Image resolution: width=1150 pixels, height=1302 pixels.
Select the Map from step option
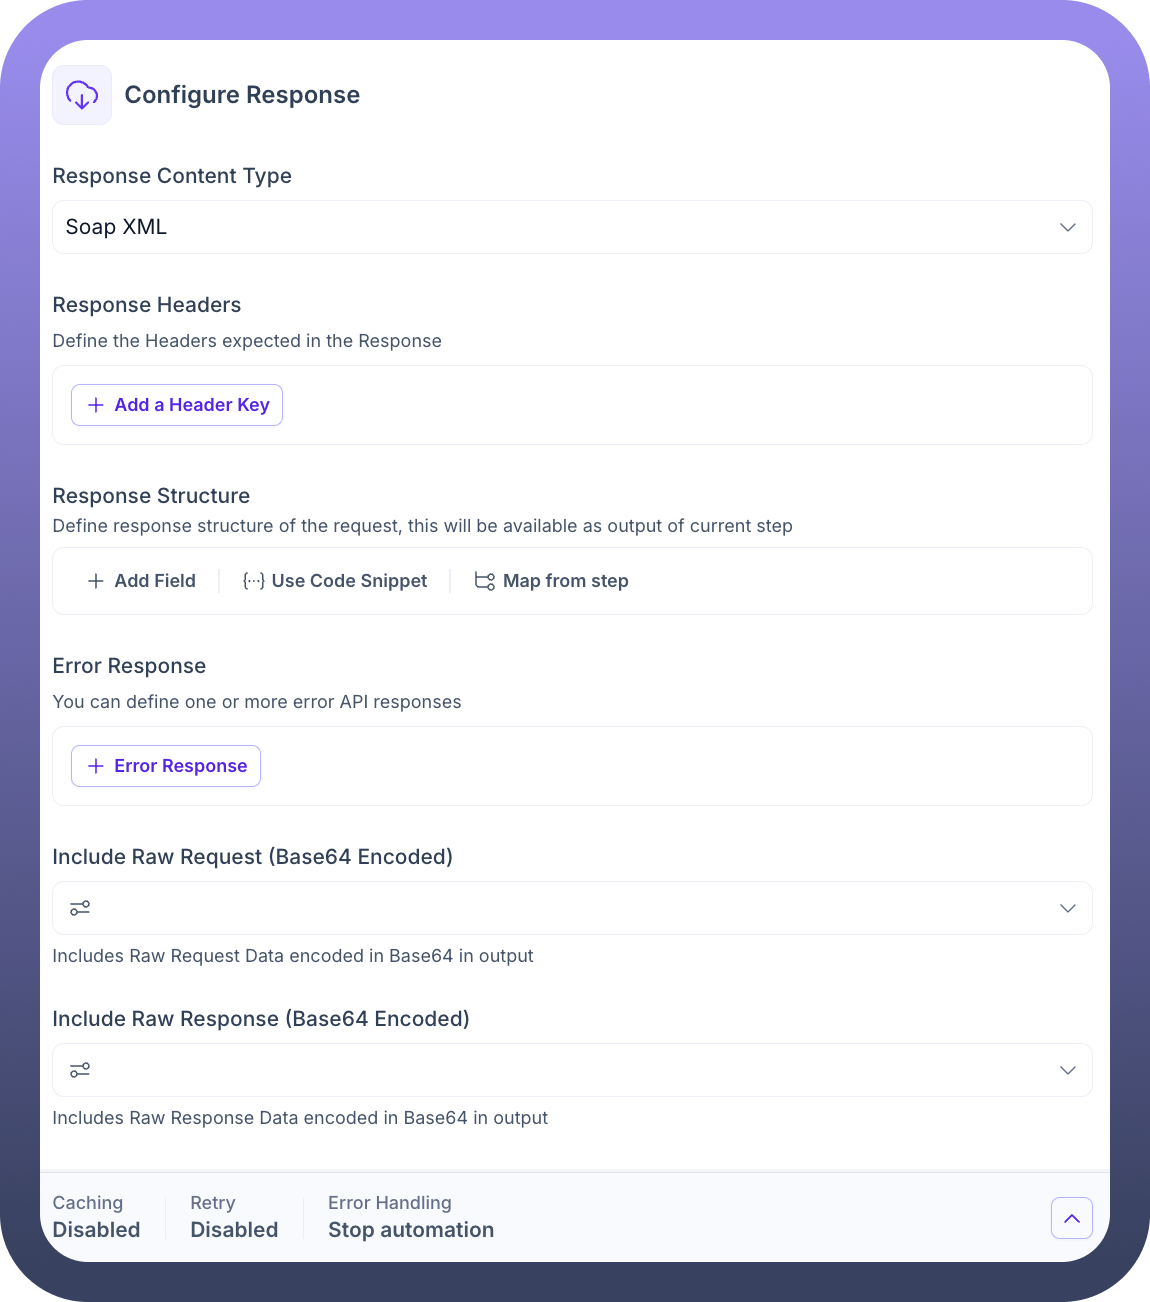click(x=565, y=581)
